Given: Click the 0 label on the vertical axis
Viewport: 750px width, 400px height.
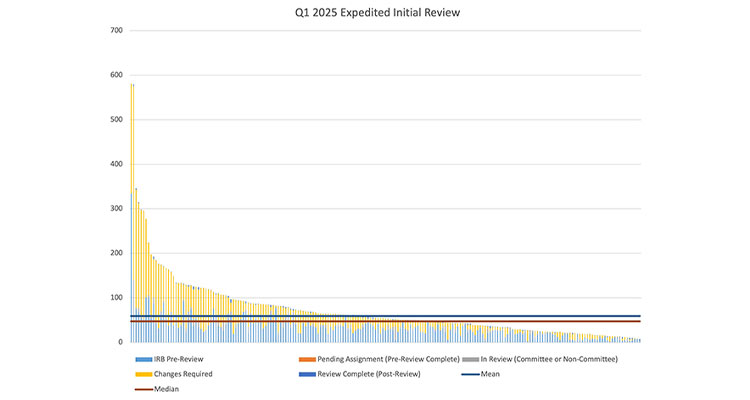Looking at the screenshot, I should [x=119, y=342].
